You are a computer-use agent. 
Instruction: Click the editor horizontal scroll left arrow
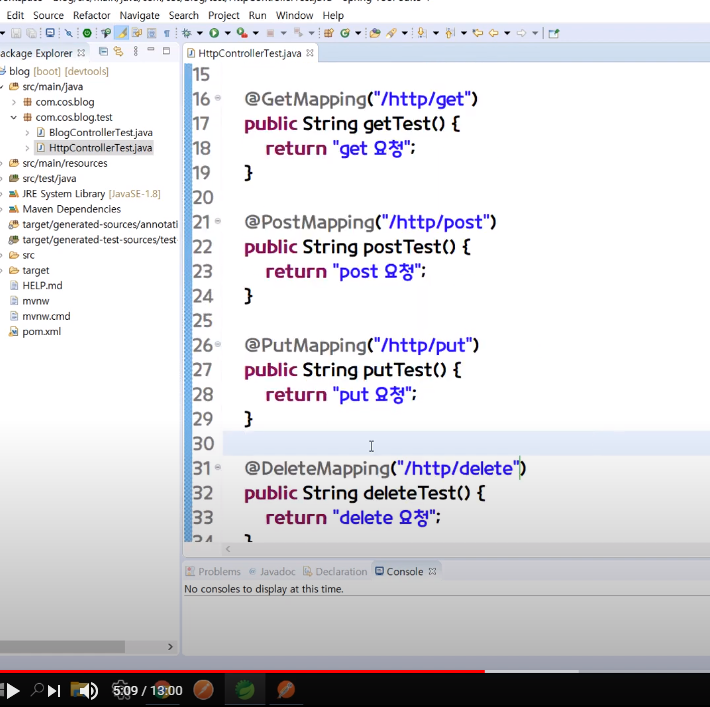click(x=228, y=549)
